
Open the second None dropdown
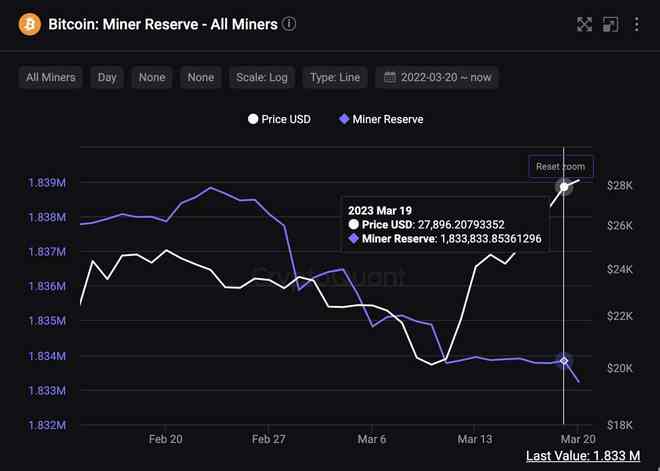coord(201,77)
